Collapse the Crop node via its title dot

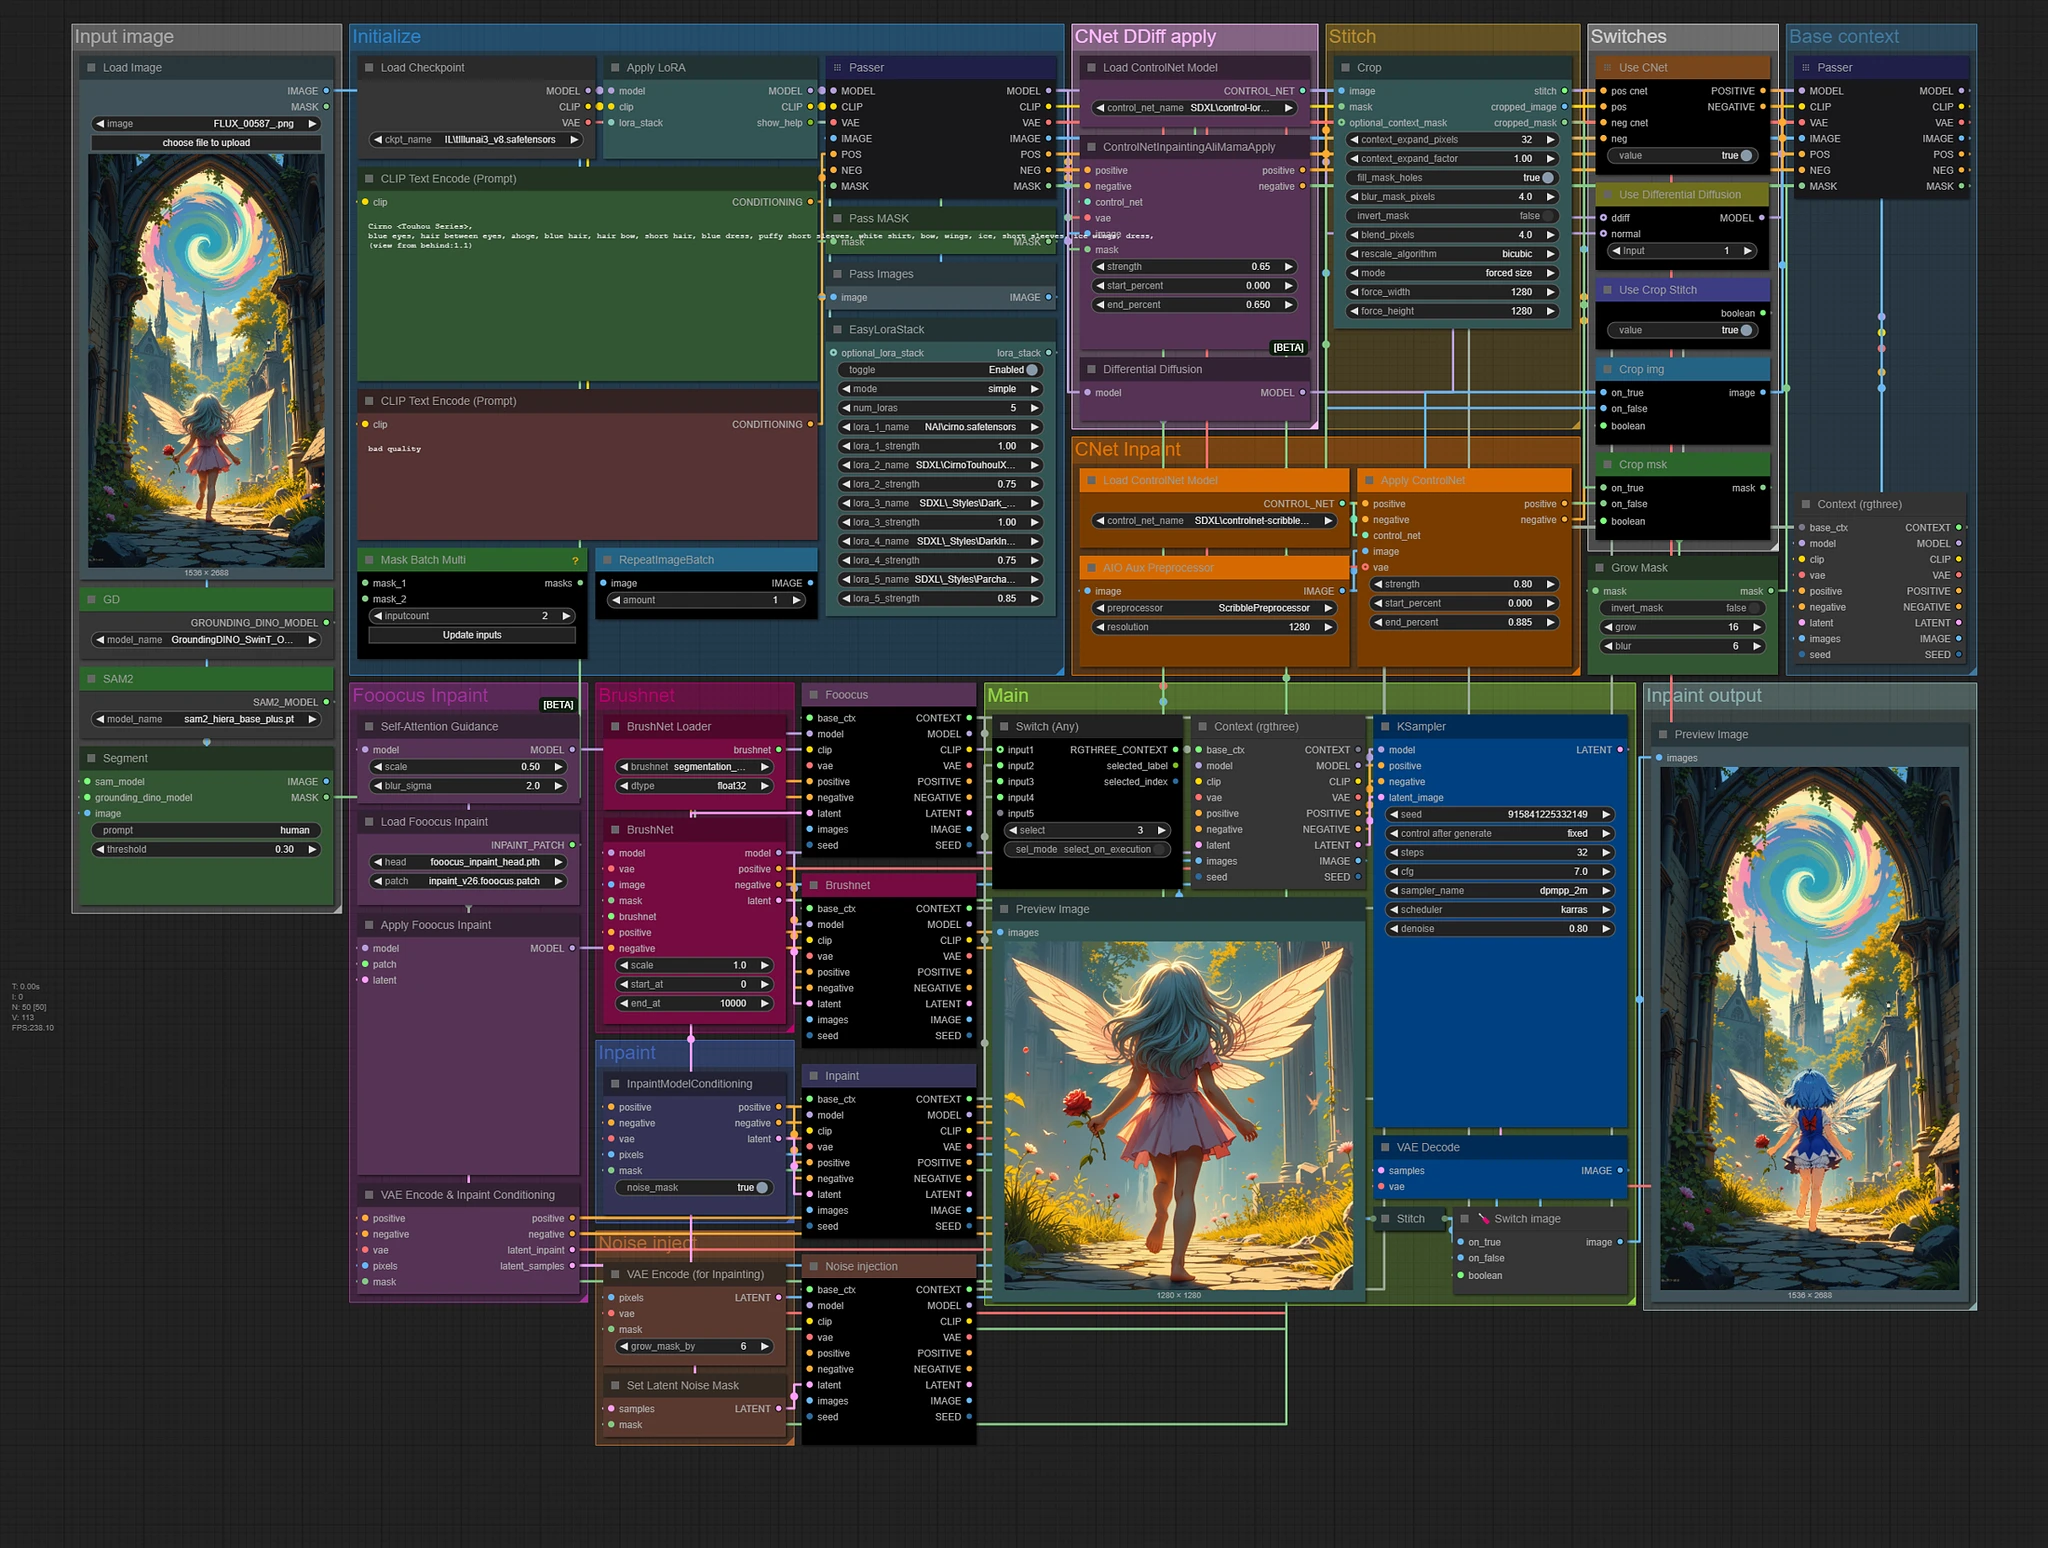(1345, 68)
